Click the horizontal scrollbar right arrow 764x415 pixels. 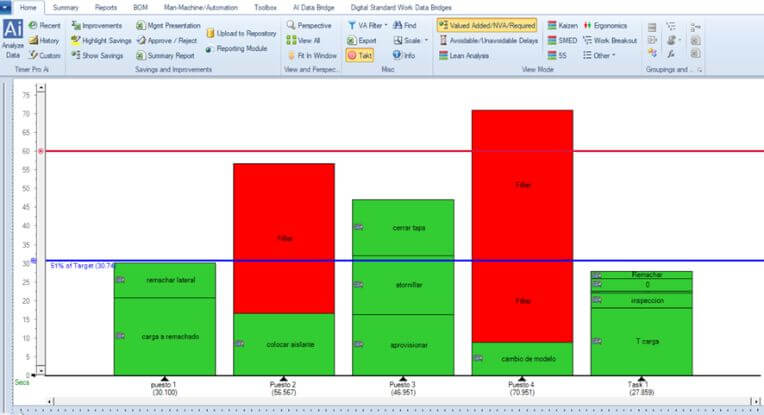[x=755, y=401]
